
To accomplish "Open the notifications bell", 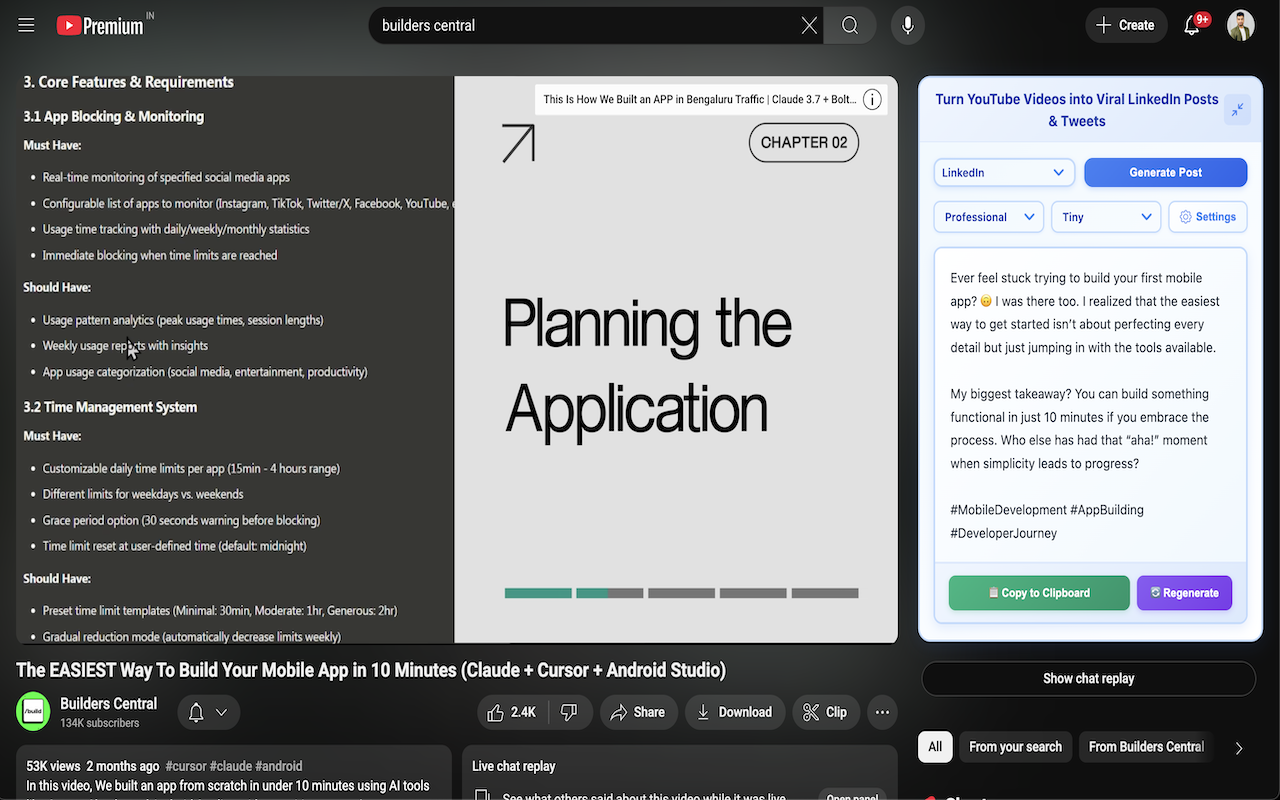I will [1192, 25].
